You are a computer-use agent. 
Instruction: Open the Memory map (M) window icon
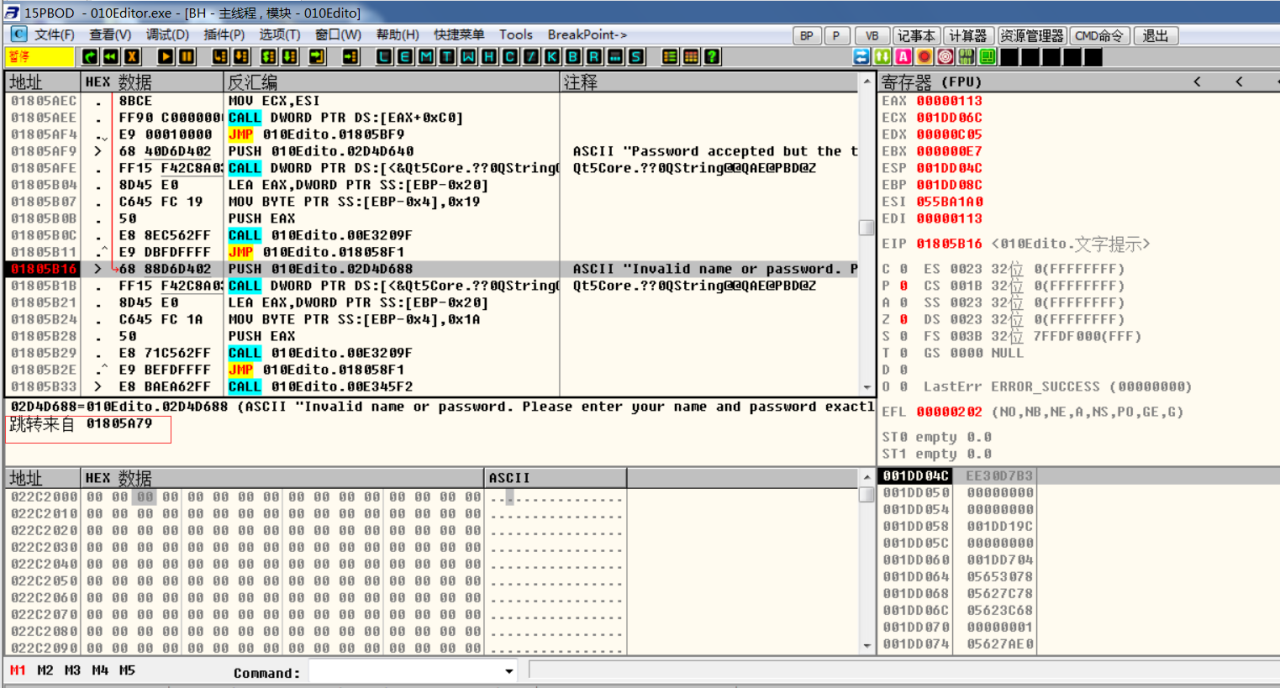click(425, 57)
